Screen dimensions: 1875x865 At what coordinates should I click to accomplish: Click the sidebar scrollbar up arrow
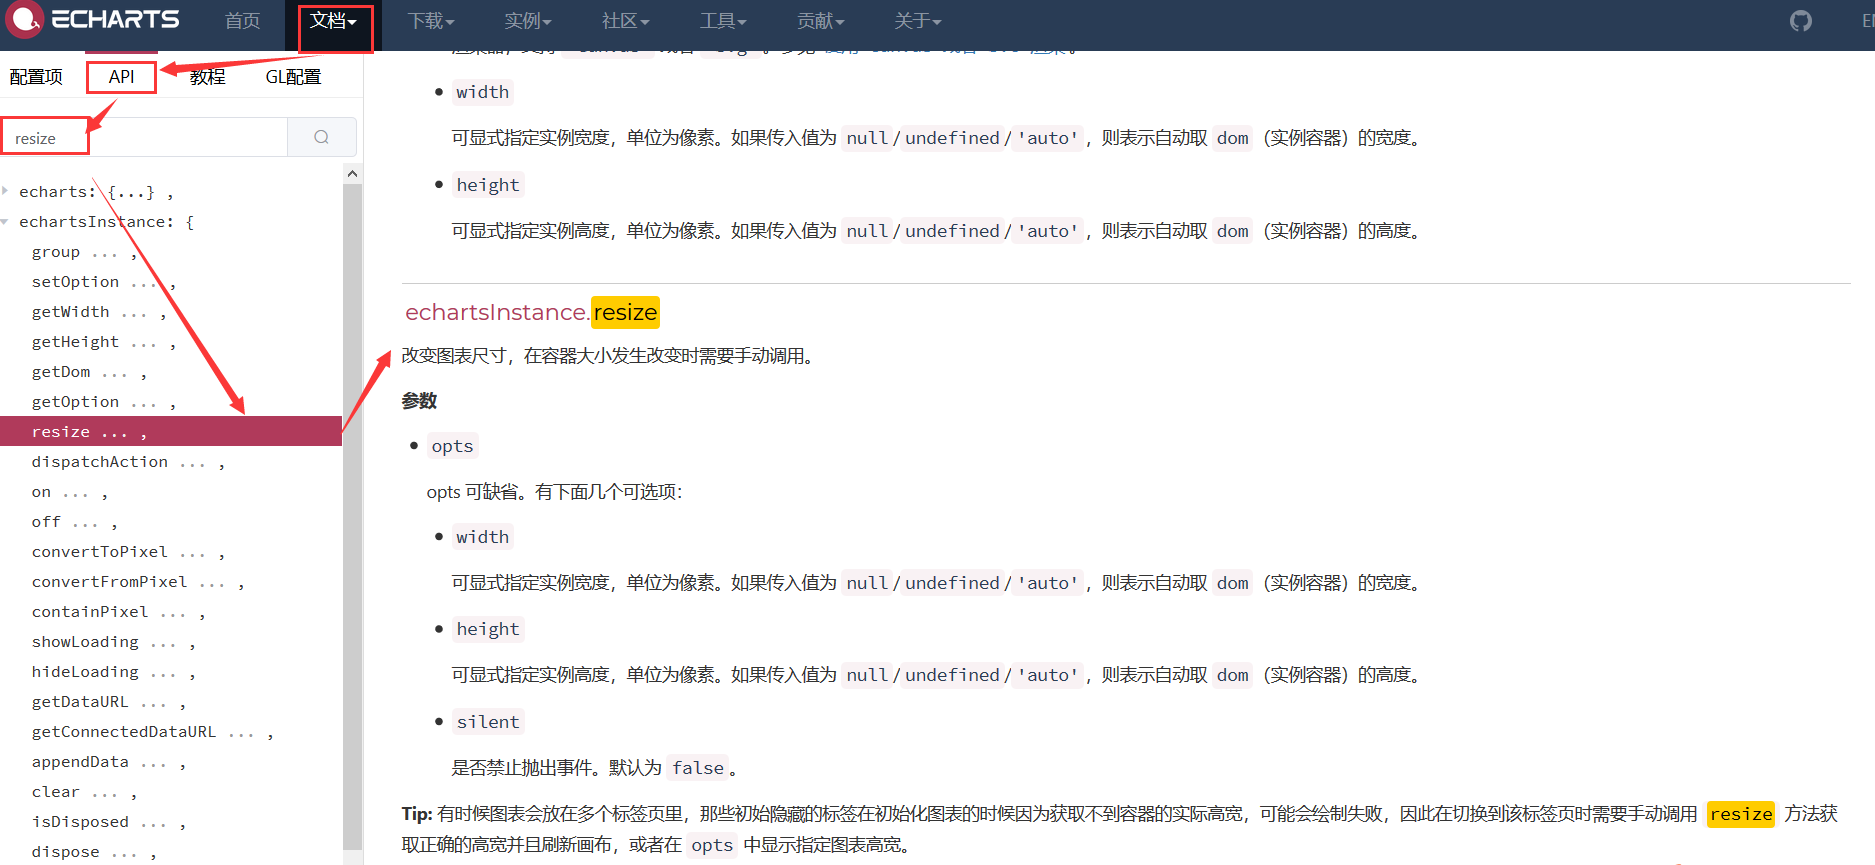(352, 174)
